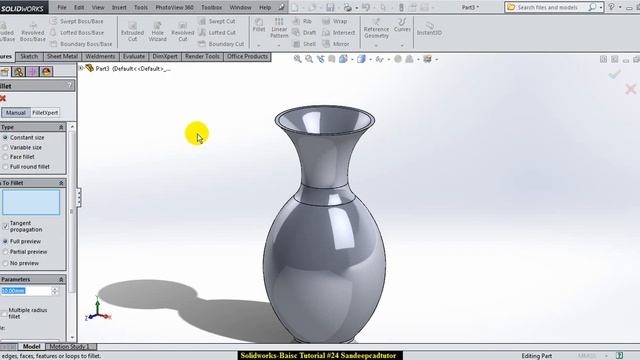
Task: Select the Full preview radio button
Action: click(x=5, y=241)
